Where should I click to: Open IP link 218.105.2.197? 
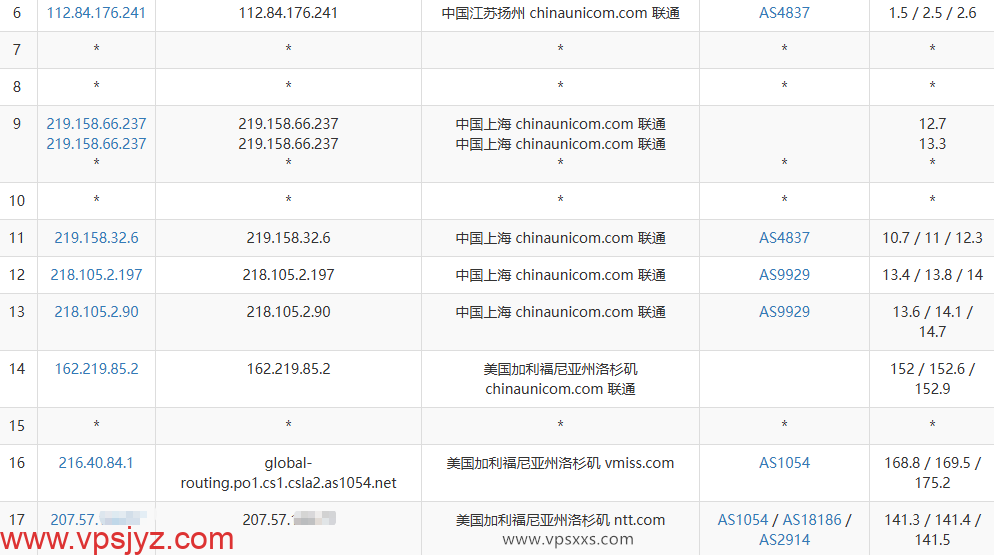click(96, 275)
